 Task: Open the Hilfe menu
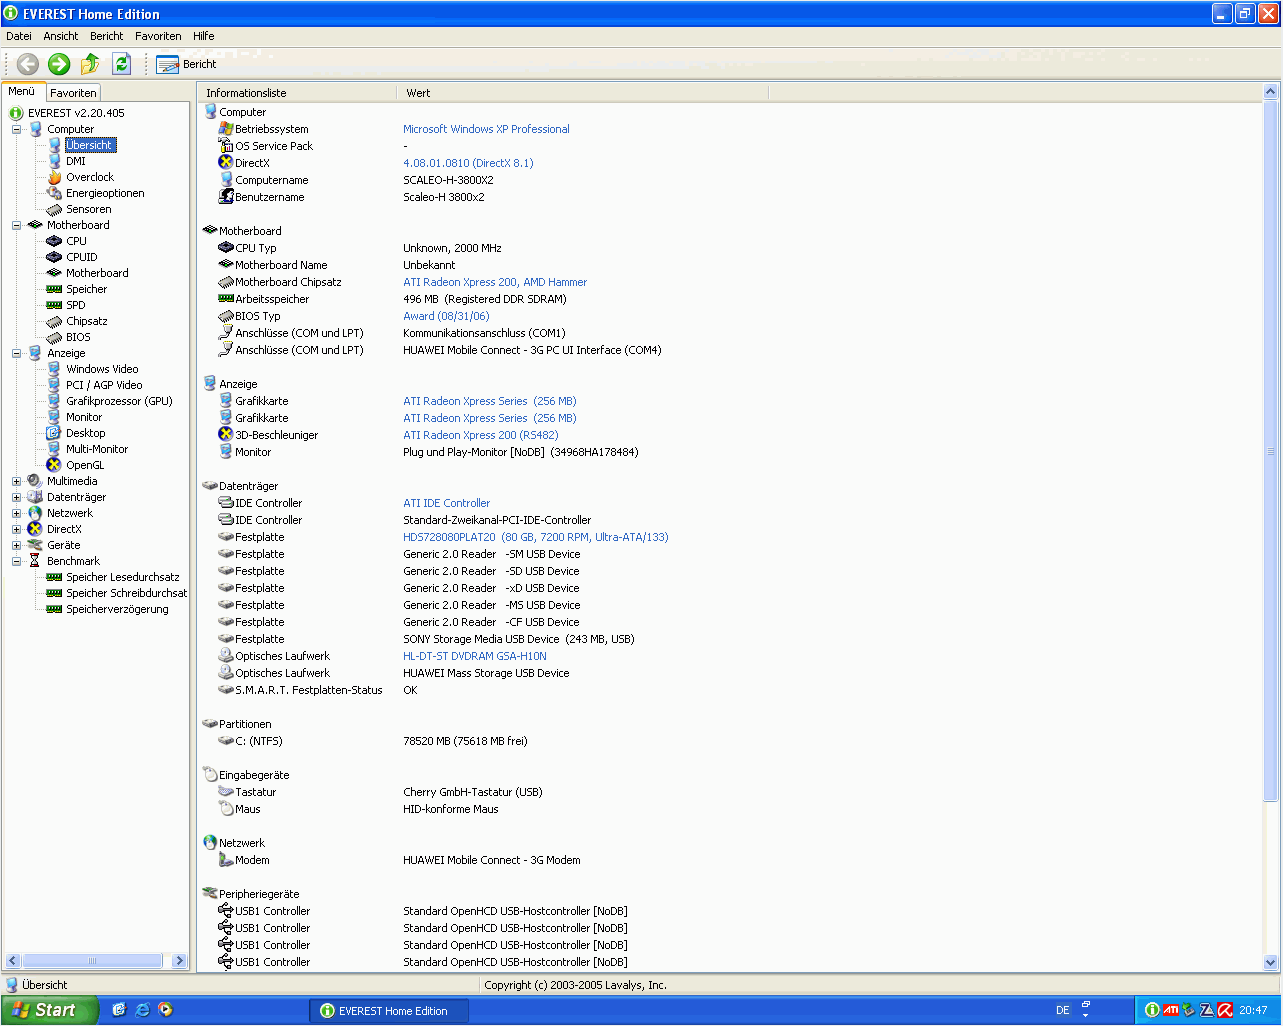click(204, 36)
